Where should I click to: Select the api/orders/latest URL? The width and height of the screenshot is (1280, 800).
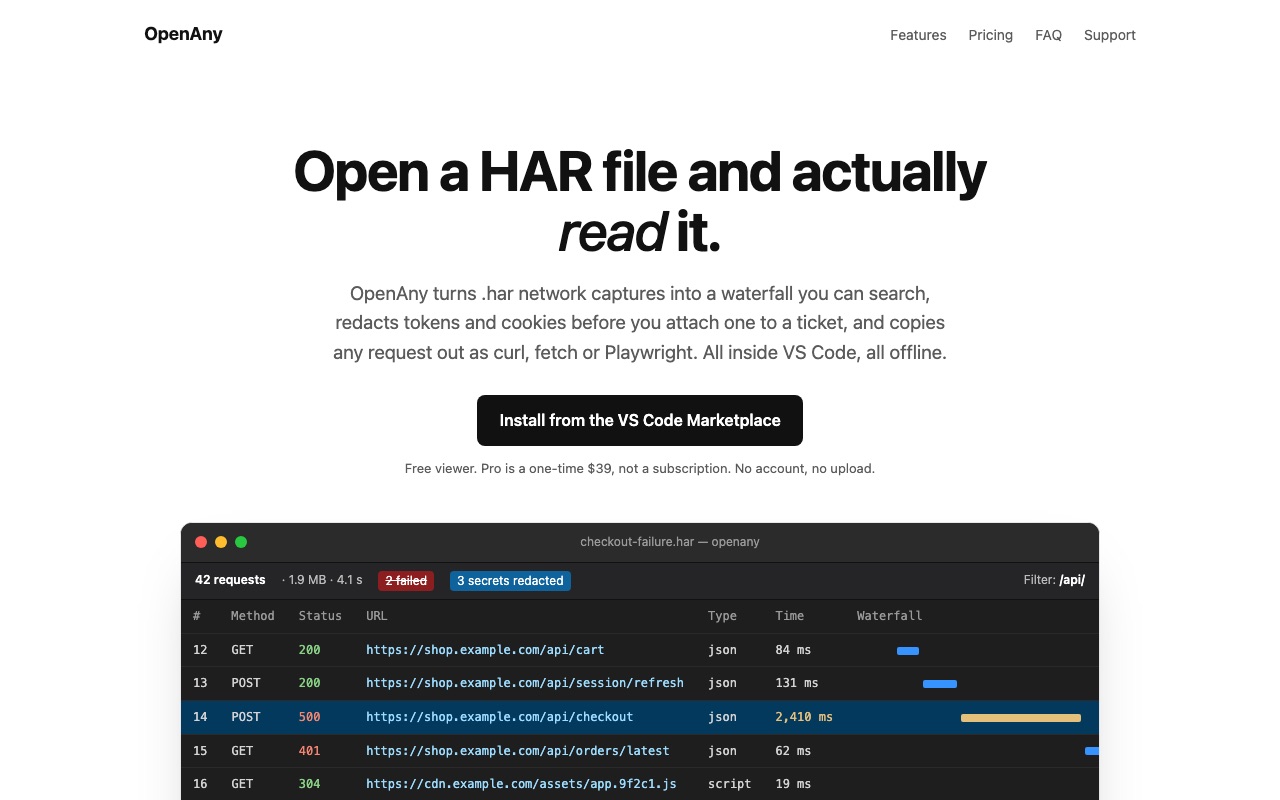(x=518, y=750)
